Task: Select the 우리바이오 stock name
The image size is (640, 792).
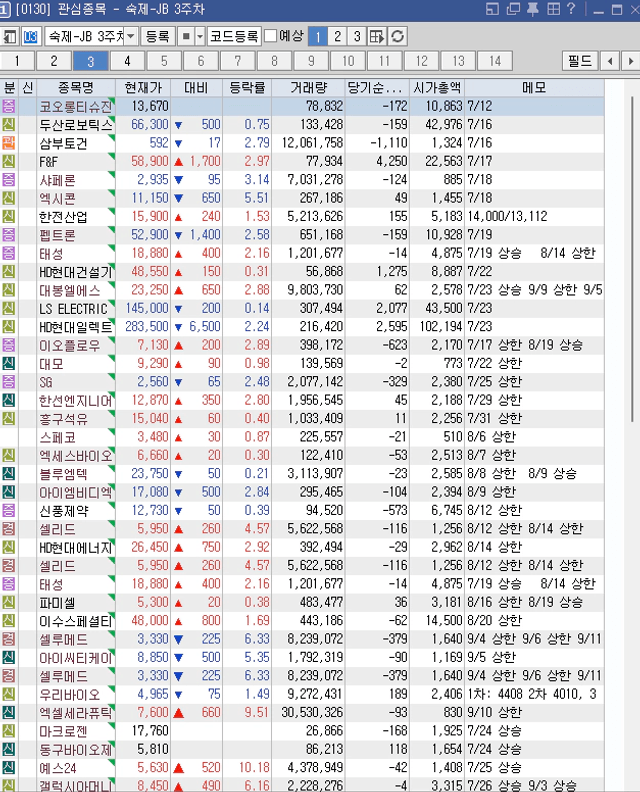Action: 70,695
